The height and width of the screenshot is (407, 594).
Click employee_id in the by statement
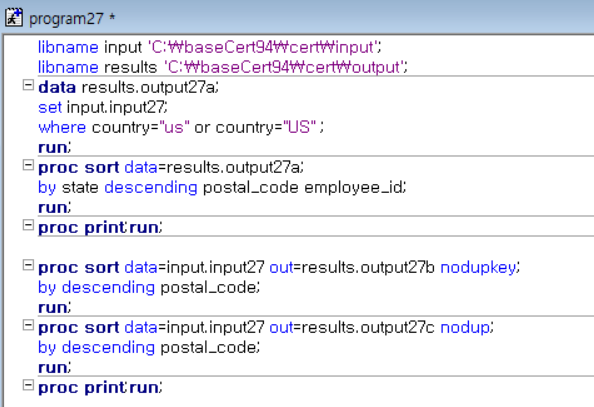[353, 188]
